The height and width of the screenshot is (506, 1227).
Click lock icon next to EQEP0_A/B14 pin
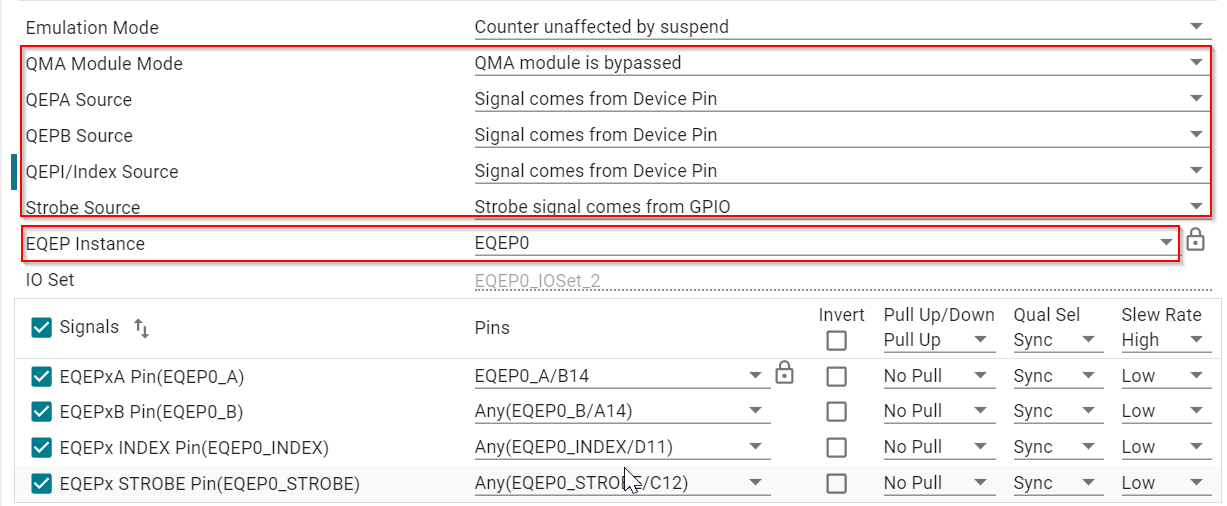[785, 375]
